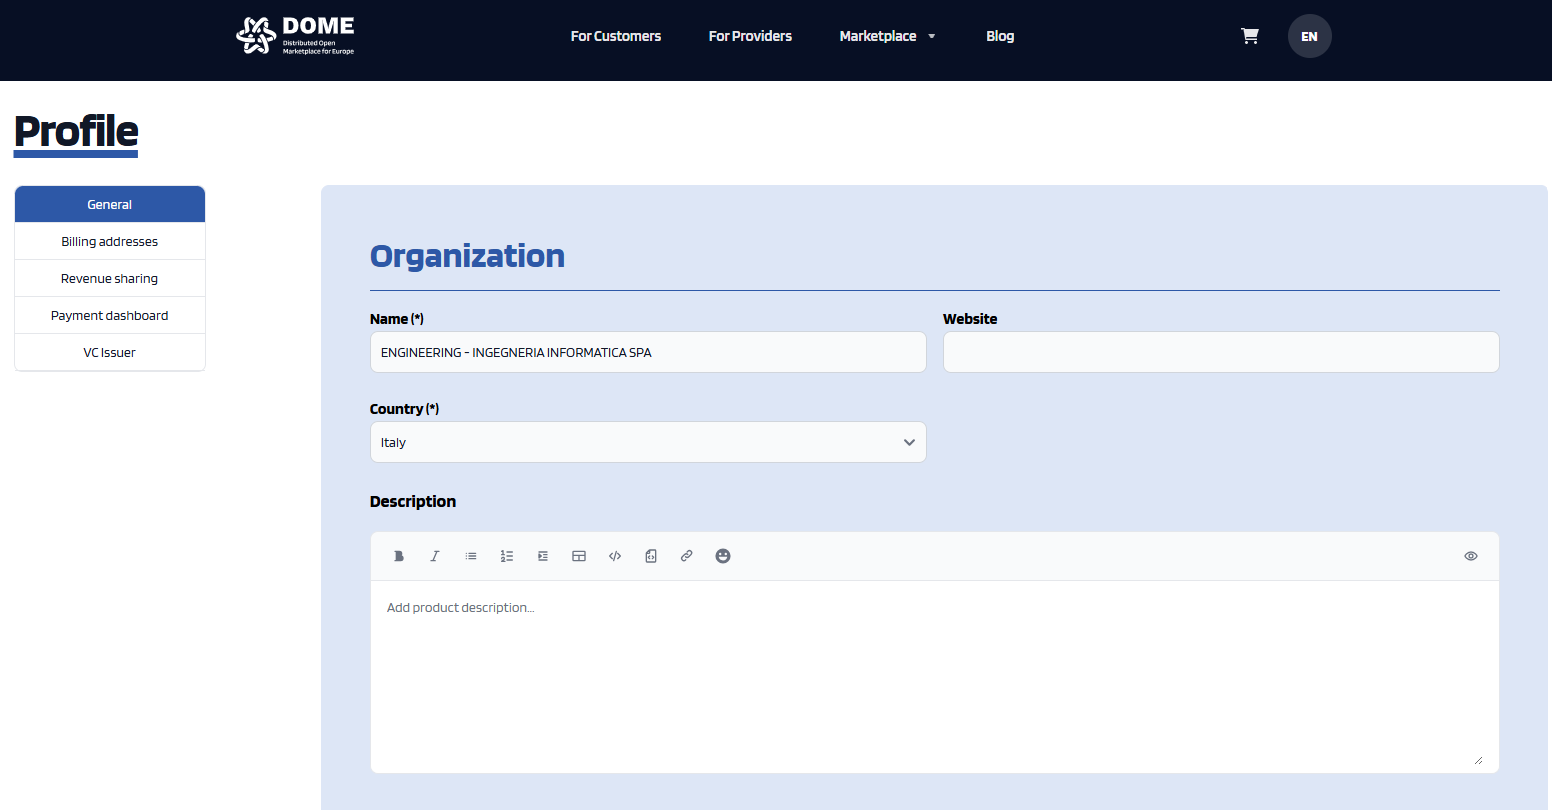Open the For Providers page

tap(750, 36)
